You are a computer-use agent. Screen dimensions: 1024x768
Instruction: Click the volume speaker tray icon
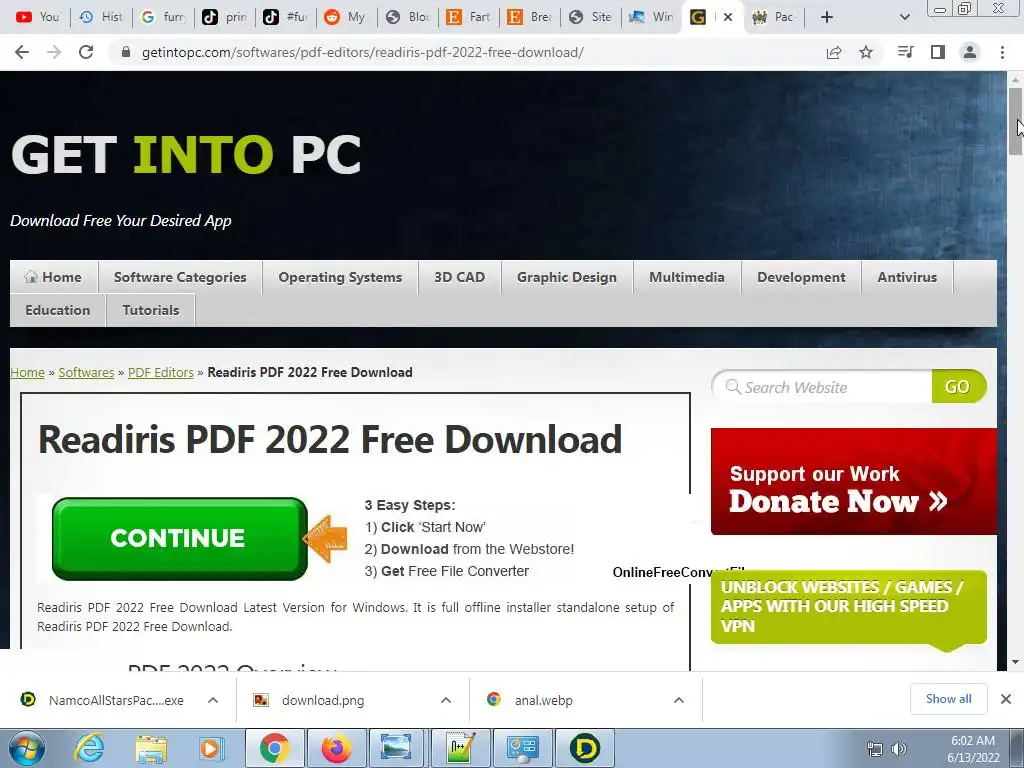click(x=899, y=748)
